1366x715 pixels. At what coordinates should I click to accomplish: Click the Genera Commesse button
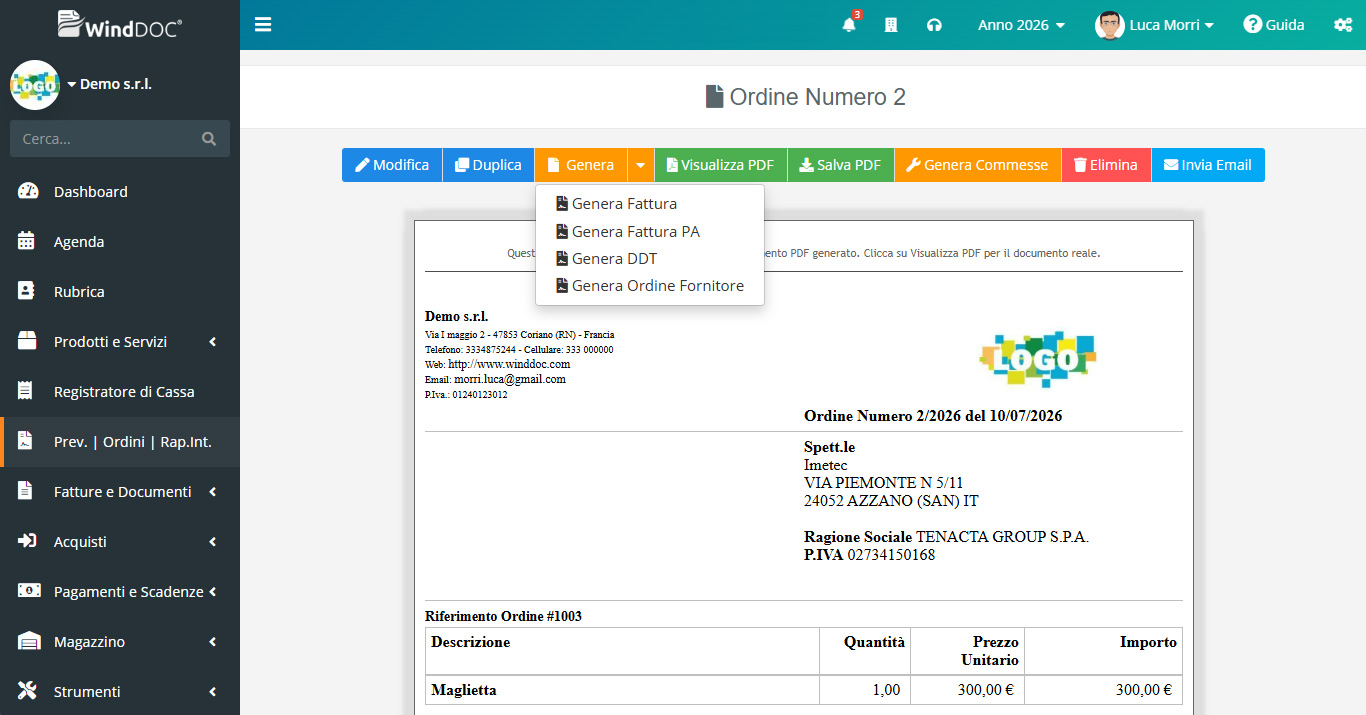(x=977, y=165)
